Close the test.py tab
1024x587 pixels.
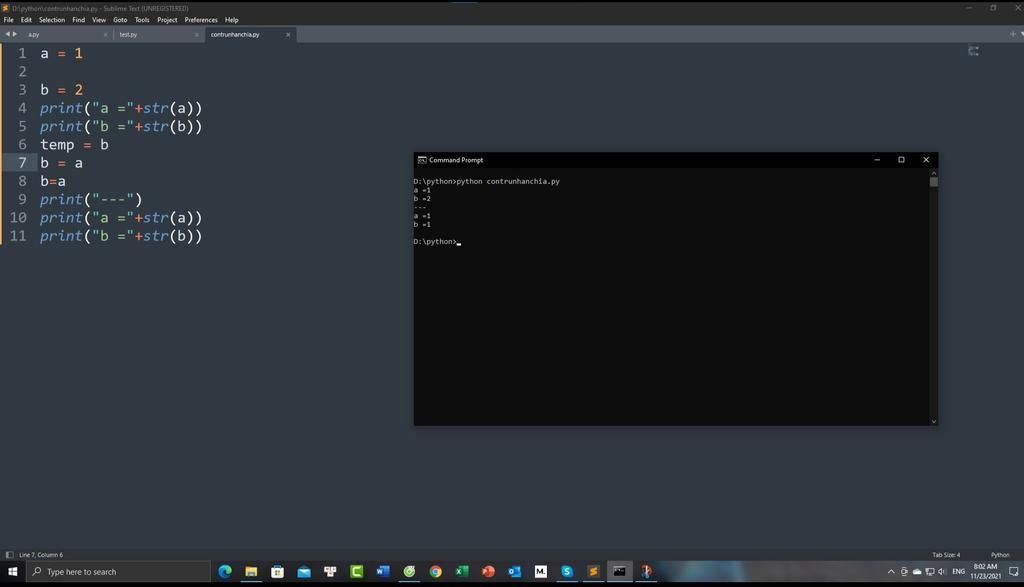click(197, 35)
